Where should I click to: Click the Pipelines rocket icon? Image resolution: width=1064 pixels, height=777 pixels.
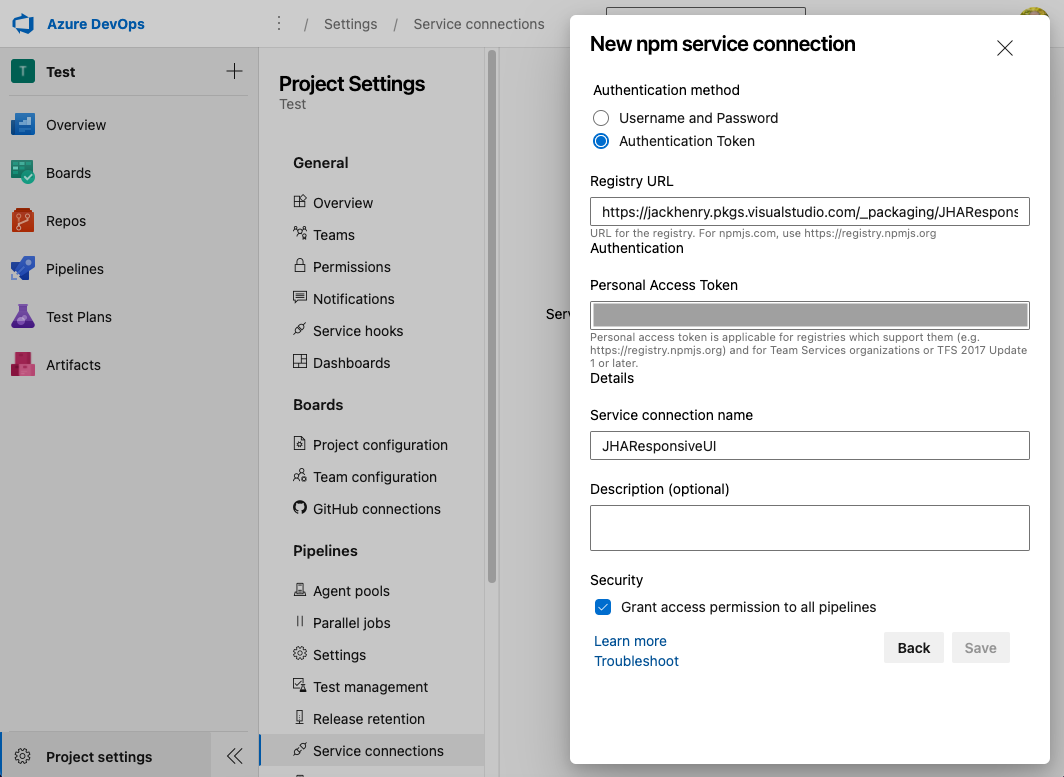point(23,269)
